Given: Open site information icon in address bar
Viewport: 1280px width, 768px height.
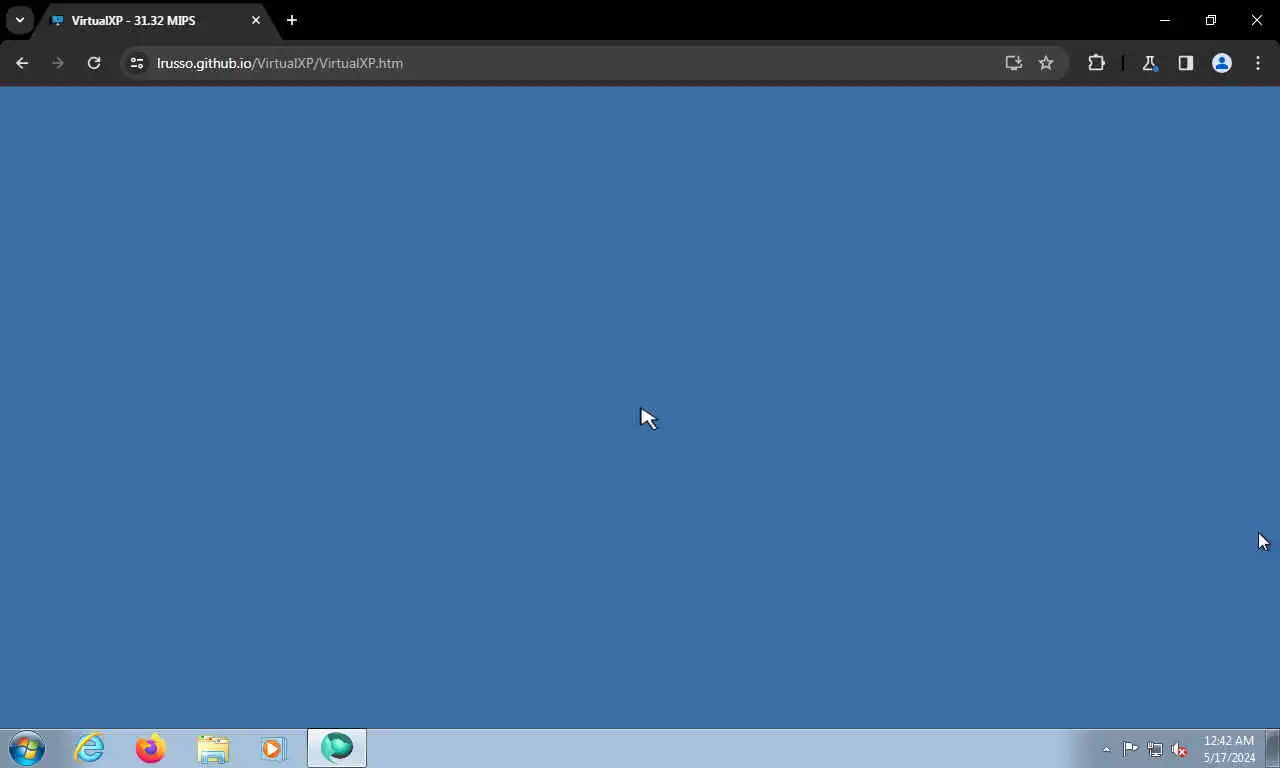Looking at the screenshot, I should pos(137,63).
